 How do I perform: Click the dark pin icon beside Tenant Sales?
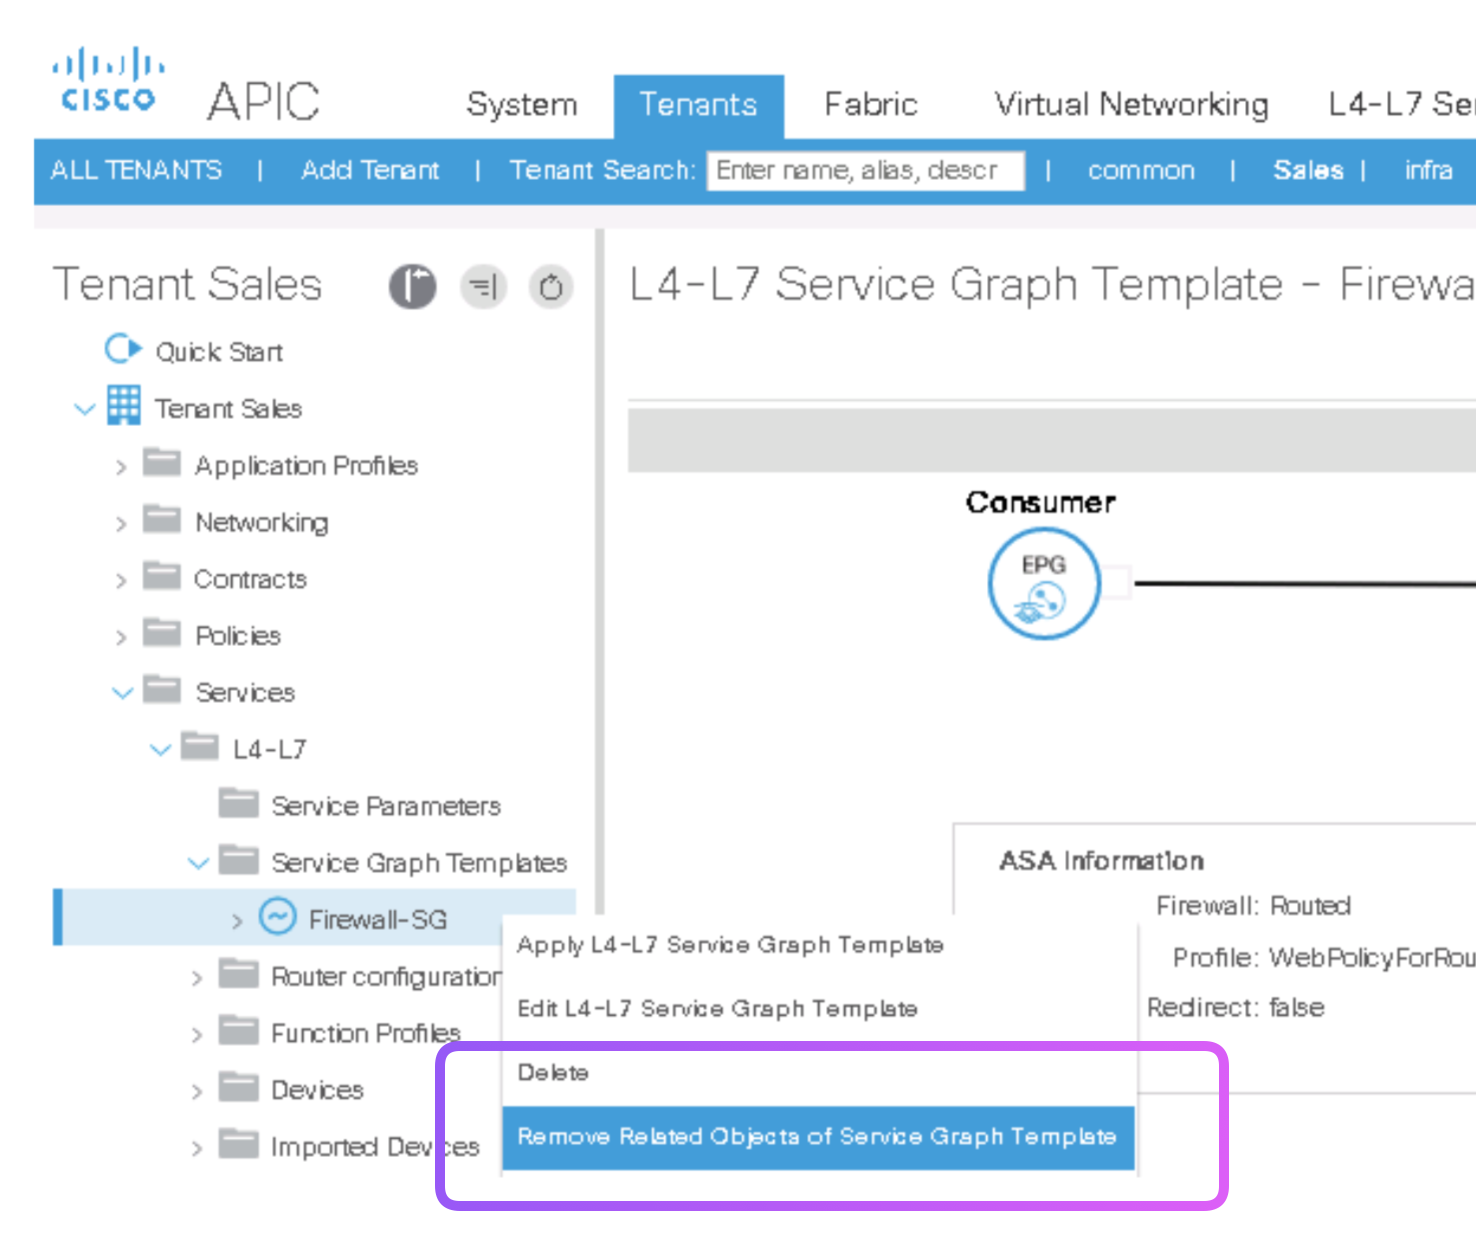coord(412,288)
